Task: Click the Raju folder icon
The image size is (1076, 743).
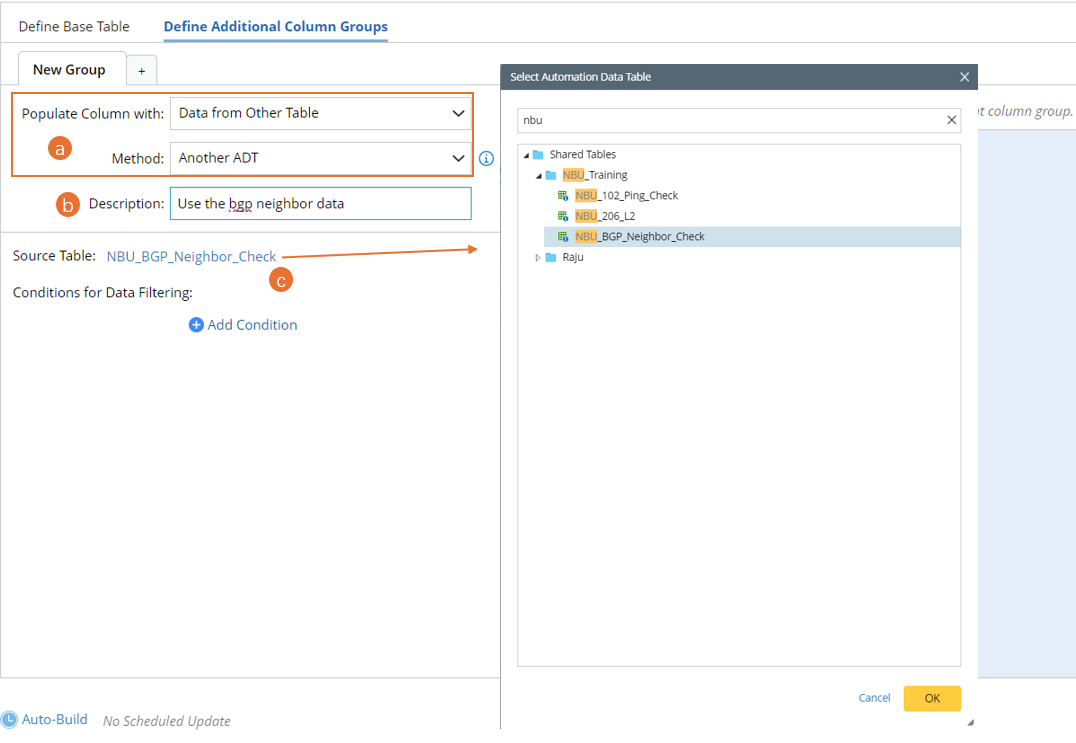Action: (x=551, y=257)
